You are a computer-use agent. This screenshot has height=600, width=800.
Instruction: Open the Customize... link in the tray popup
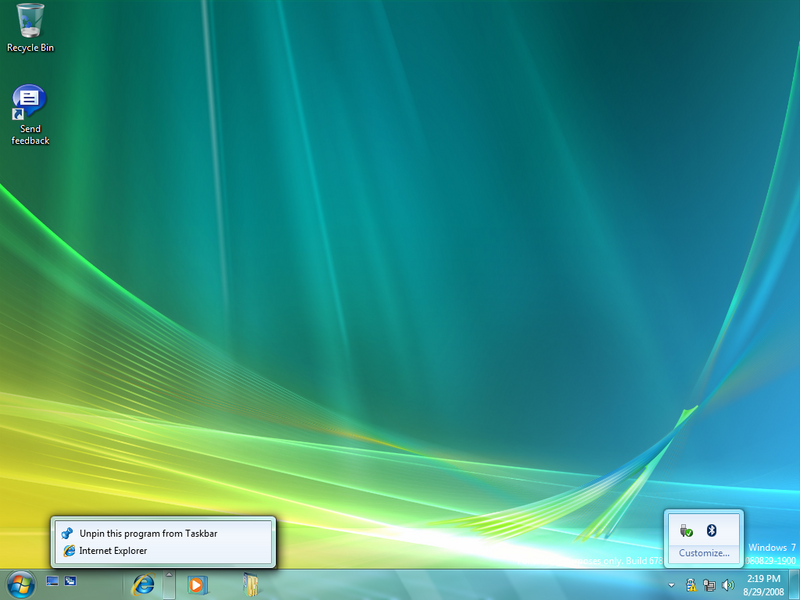[x=704, y=553]
